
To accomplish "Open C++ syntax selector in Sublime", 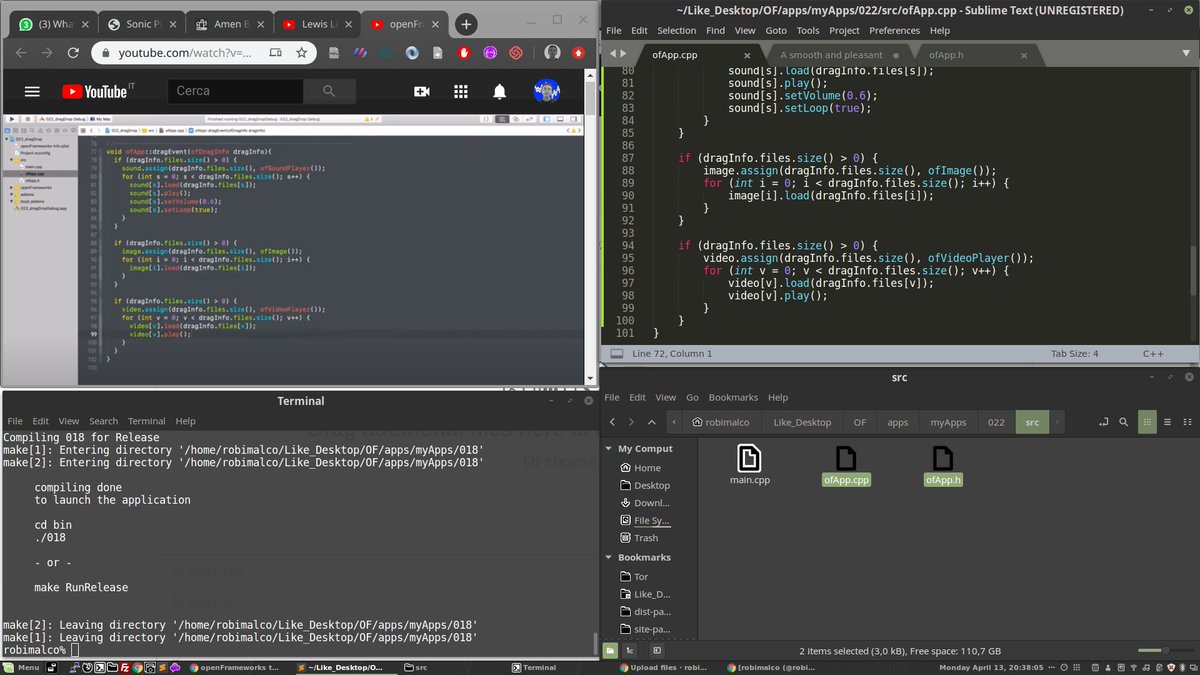I will click(x=1153, y=353).
